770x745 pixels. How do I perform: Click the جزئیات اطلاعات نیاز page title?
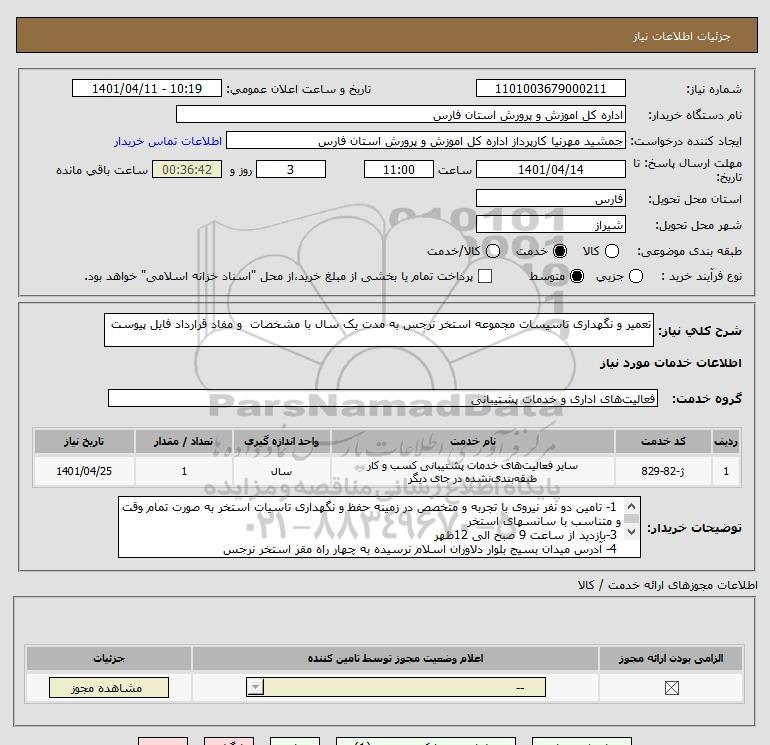coord(682,36)
